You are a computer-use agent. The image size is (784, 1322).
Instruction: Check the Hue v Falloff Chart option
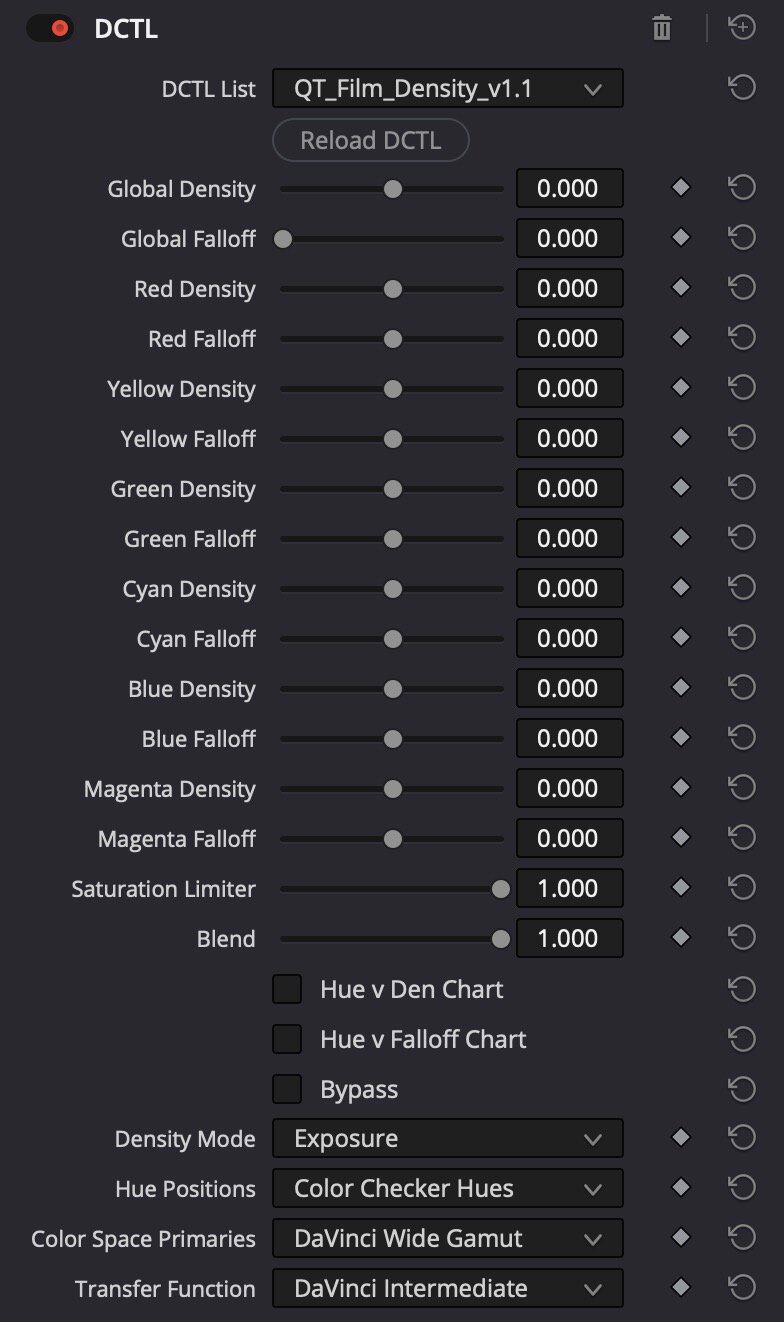tap(287, 1039)
